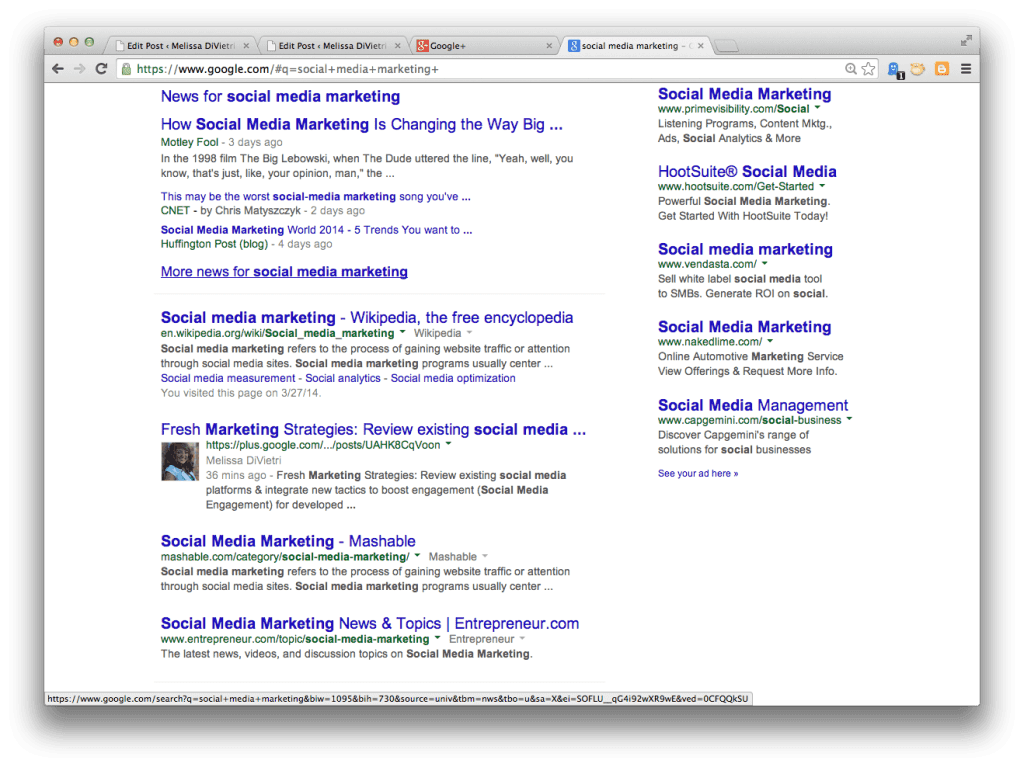Toggle fullscreen with the top-right window arrows

tap(965, 40)
